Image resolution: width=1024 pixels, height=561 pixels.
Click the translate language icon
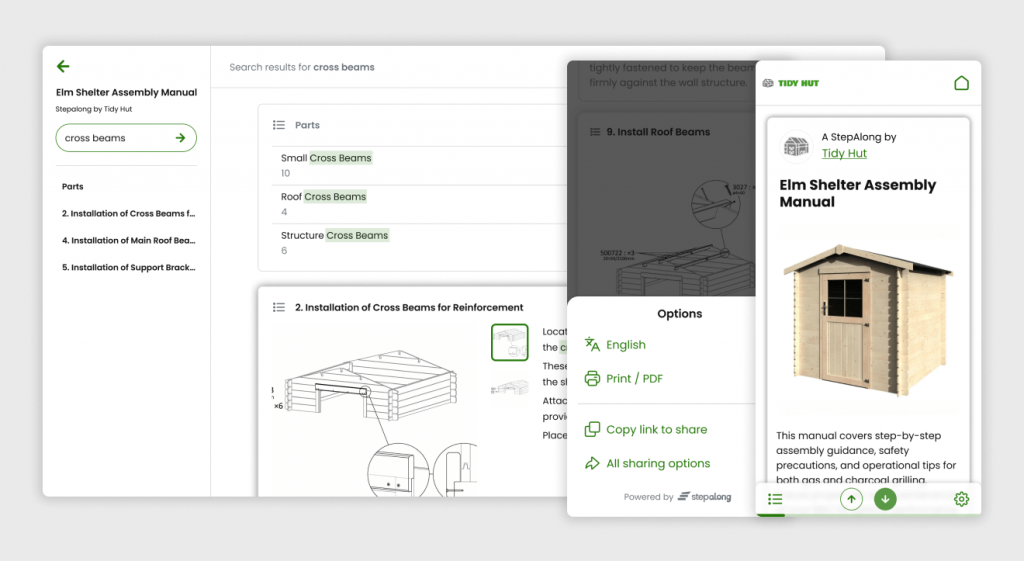pos(592,344)
